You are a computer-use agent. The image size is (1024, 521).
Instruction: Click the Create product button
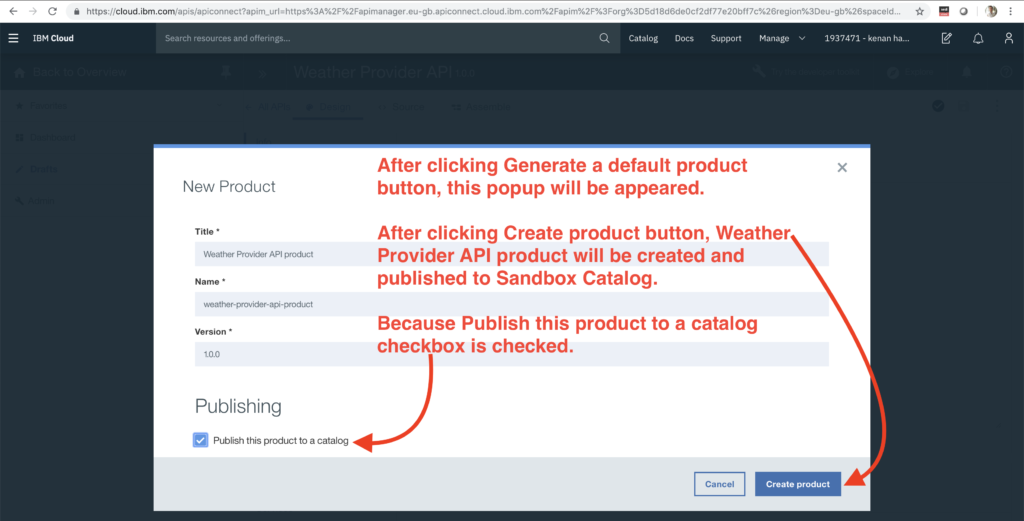[x=797, y=484]
